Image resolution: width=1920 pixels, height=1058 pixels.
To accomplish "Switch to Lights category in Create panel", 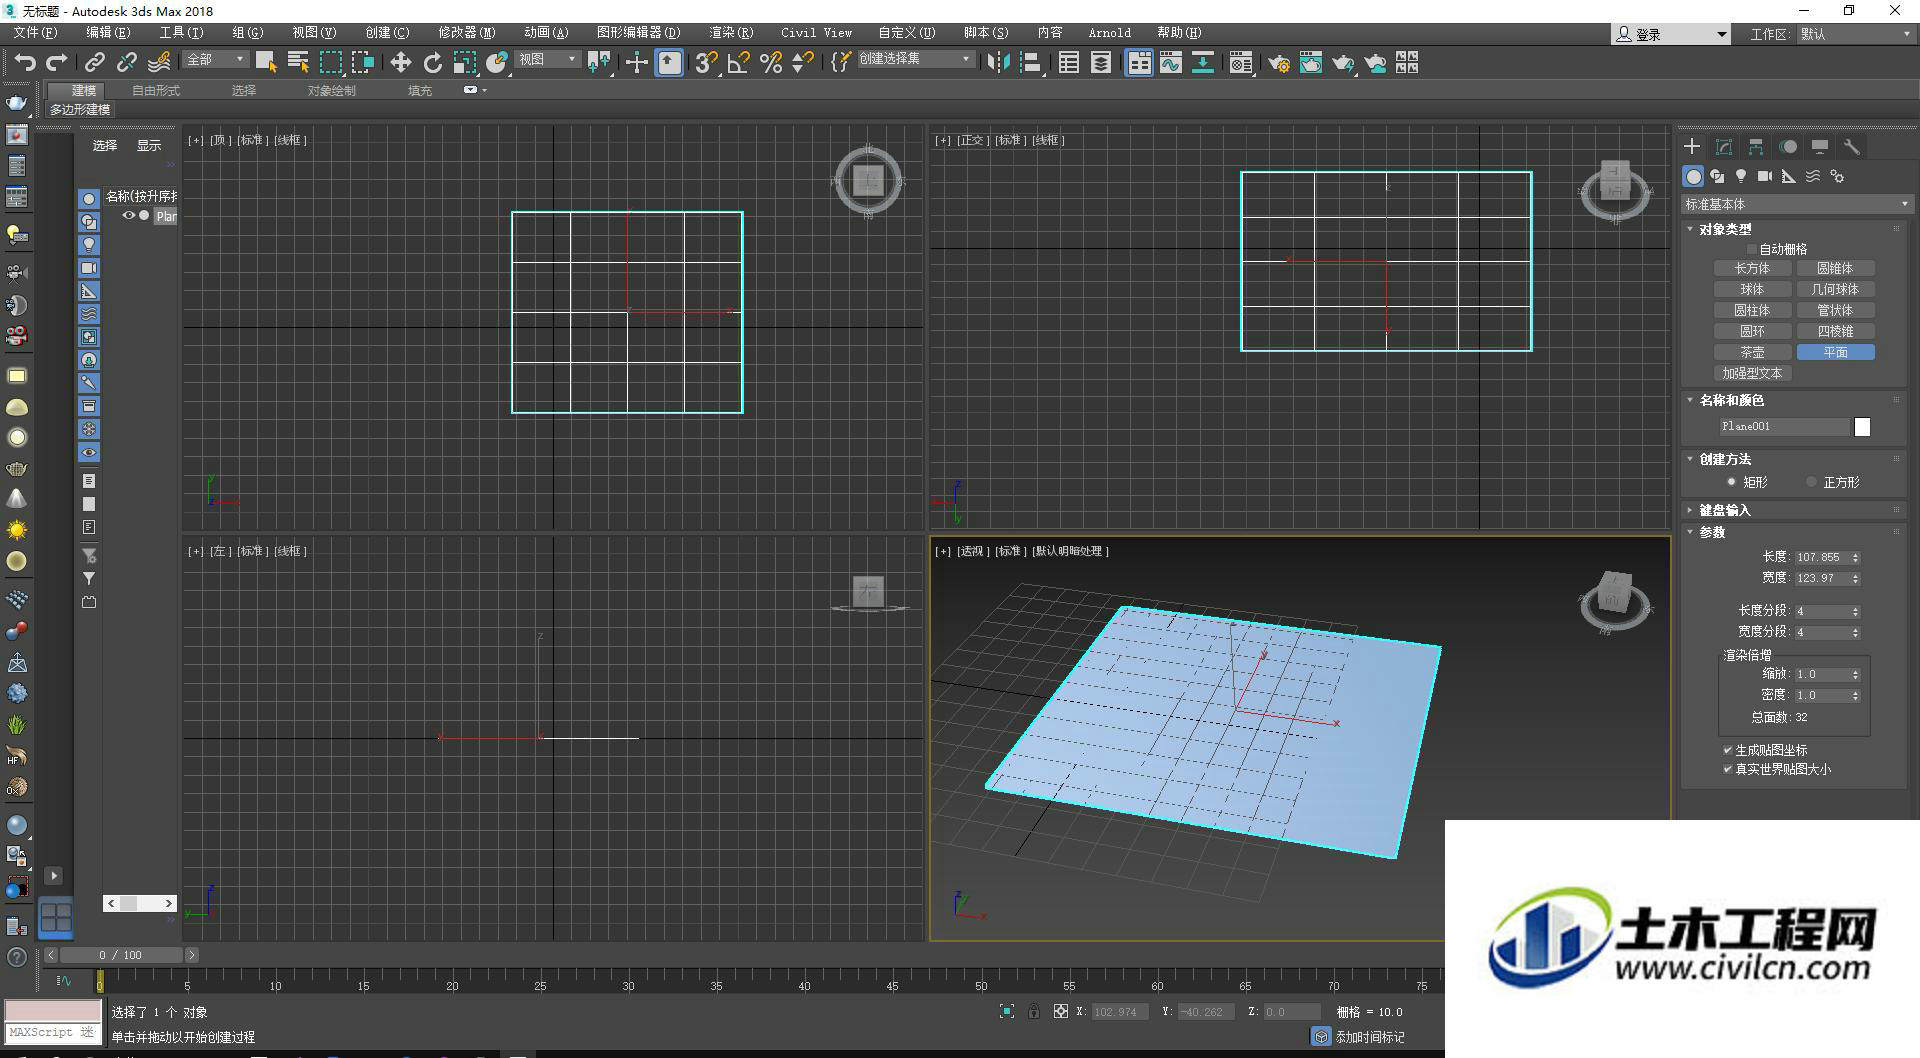I will [x=1741, y=176].
